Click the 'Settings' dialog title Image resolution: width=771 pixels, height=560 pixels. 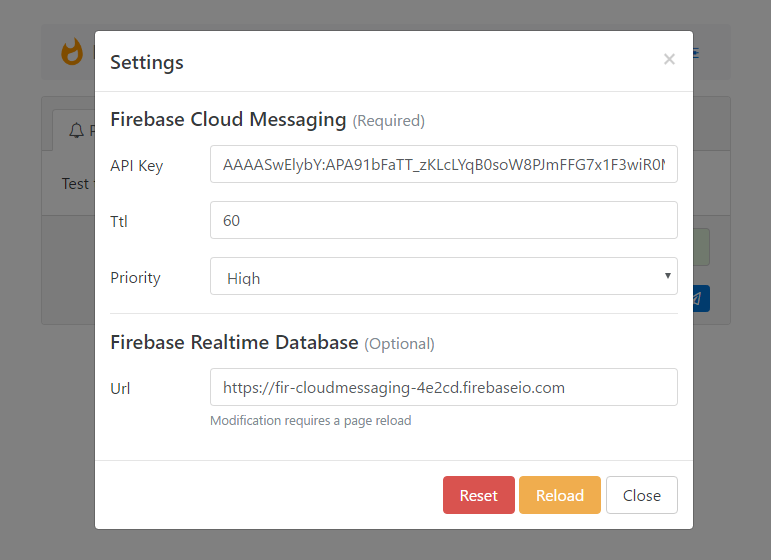147,62
